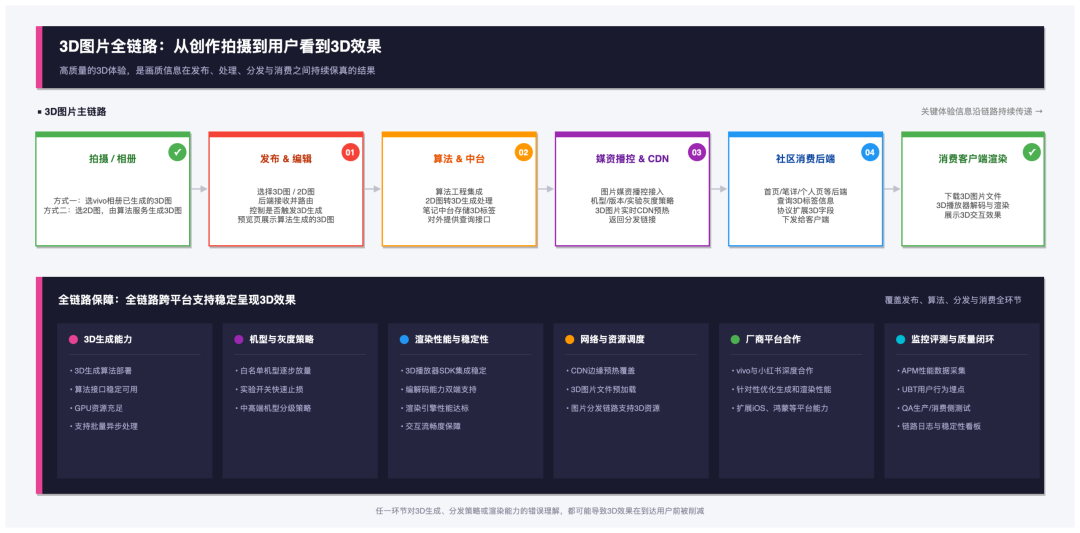The image size is (1080, 533).
Task: Click the 全链路保障 section heading
Action: (x=178, y=300)
